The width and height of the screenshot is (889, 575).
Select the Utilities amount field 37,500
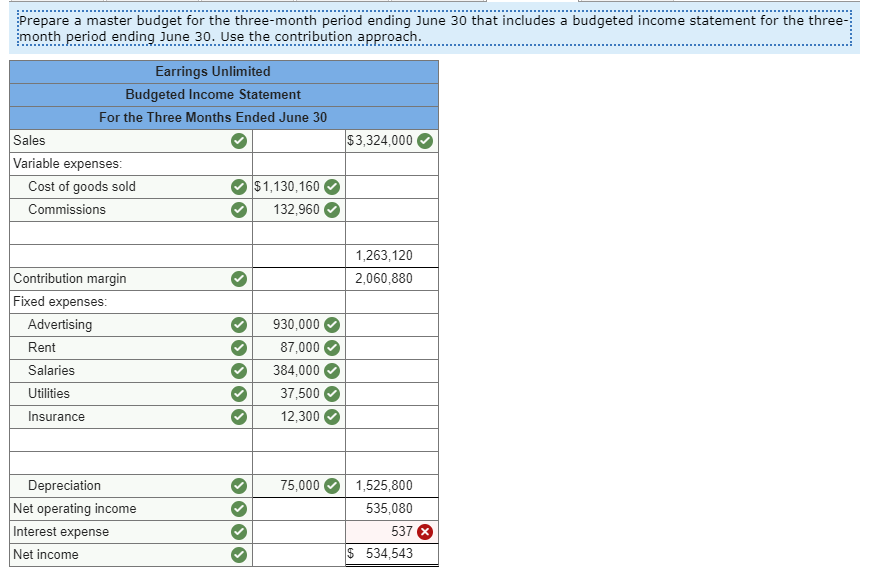299,394
